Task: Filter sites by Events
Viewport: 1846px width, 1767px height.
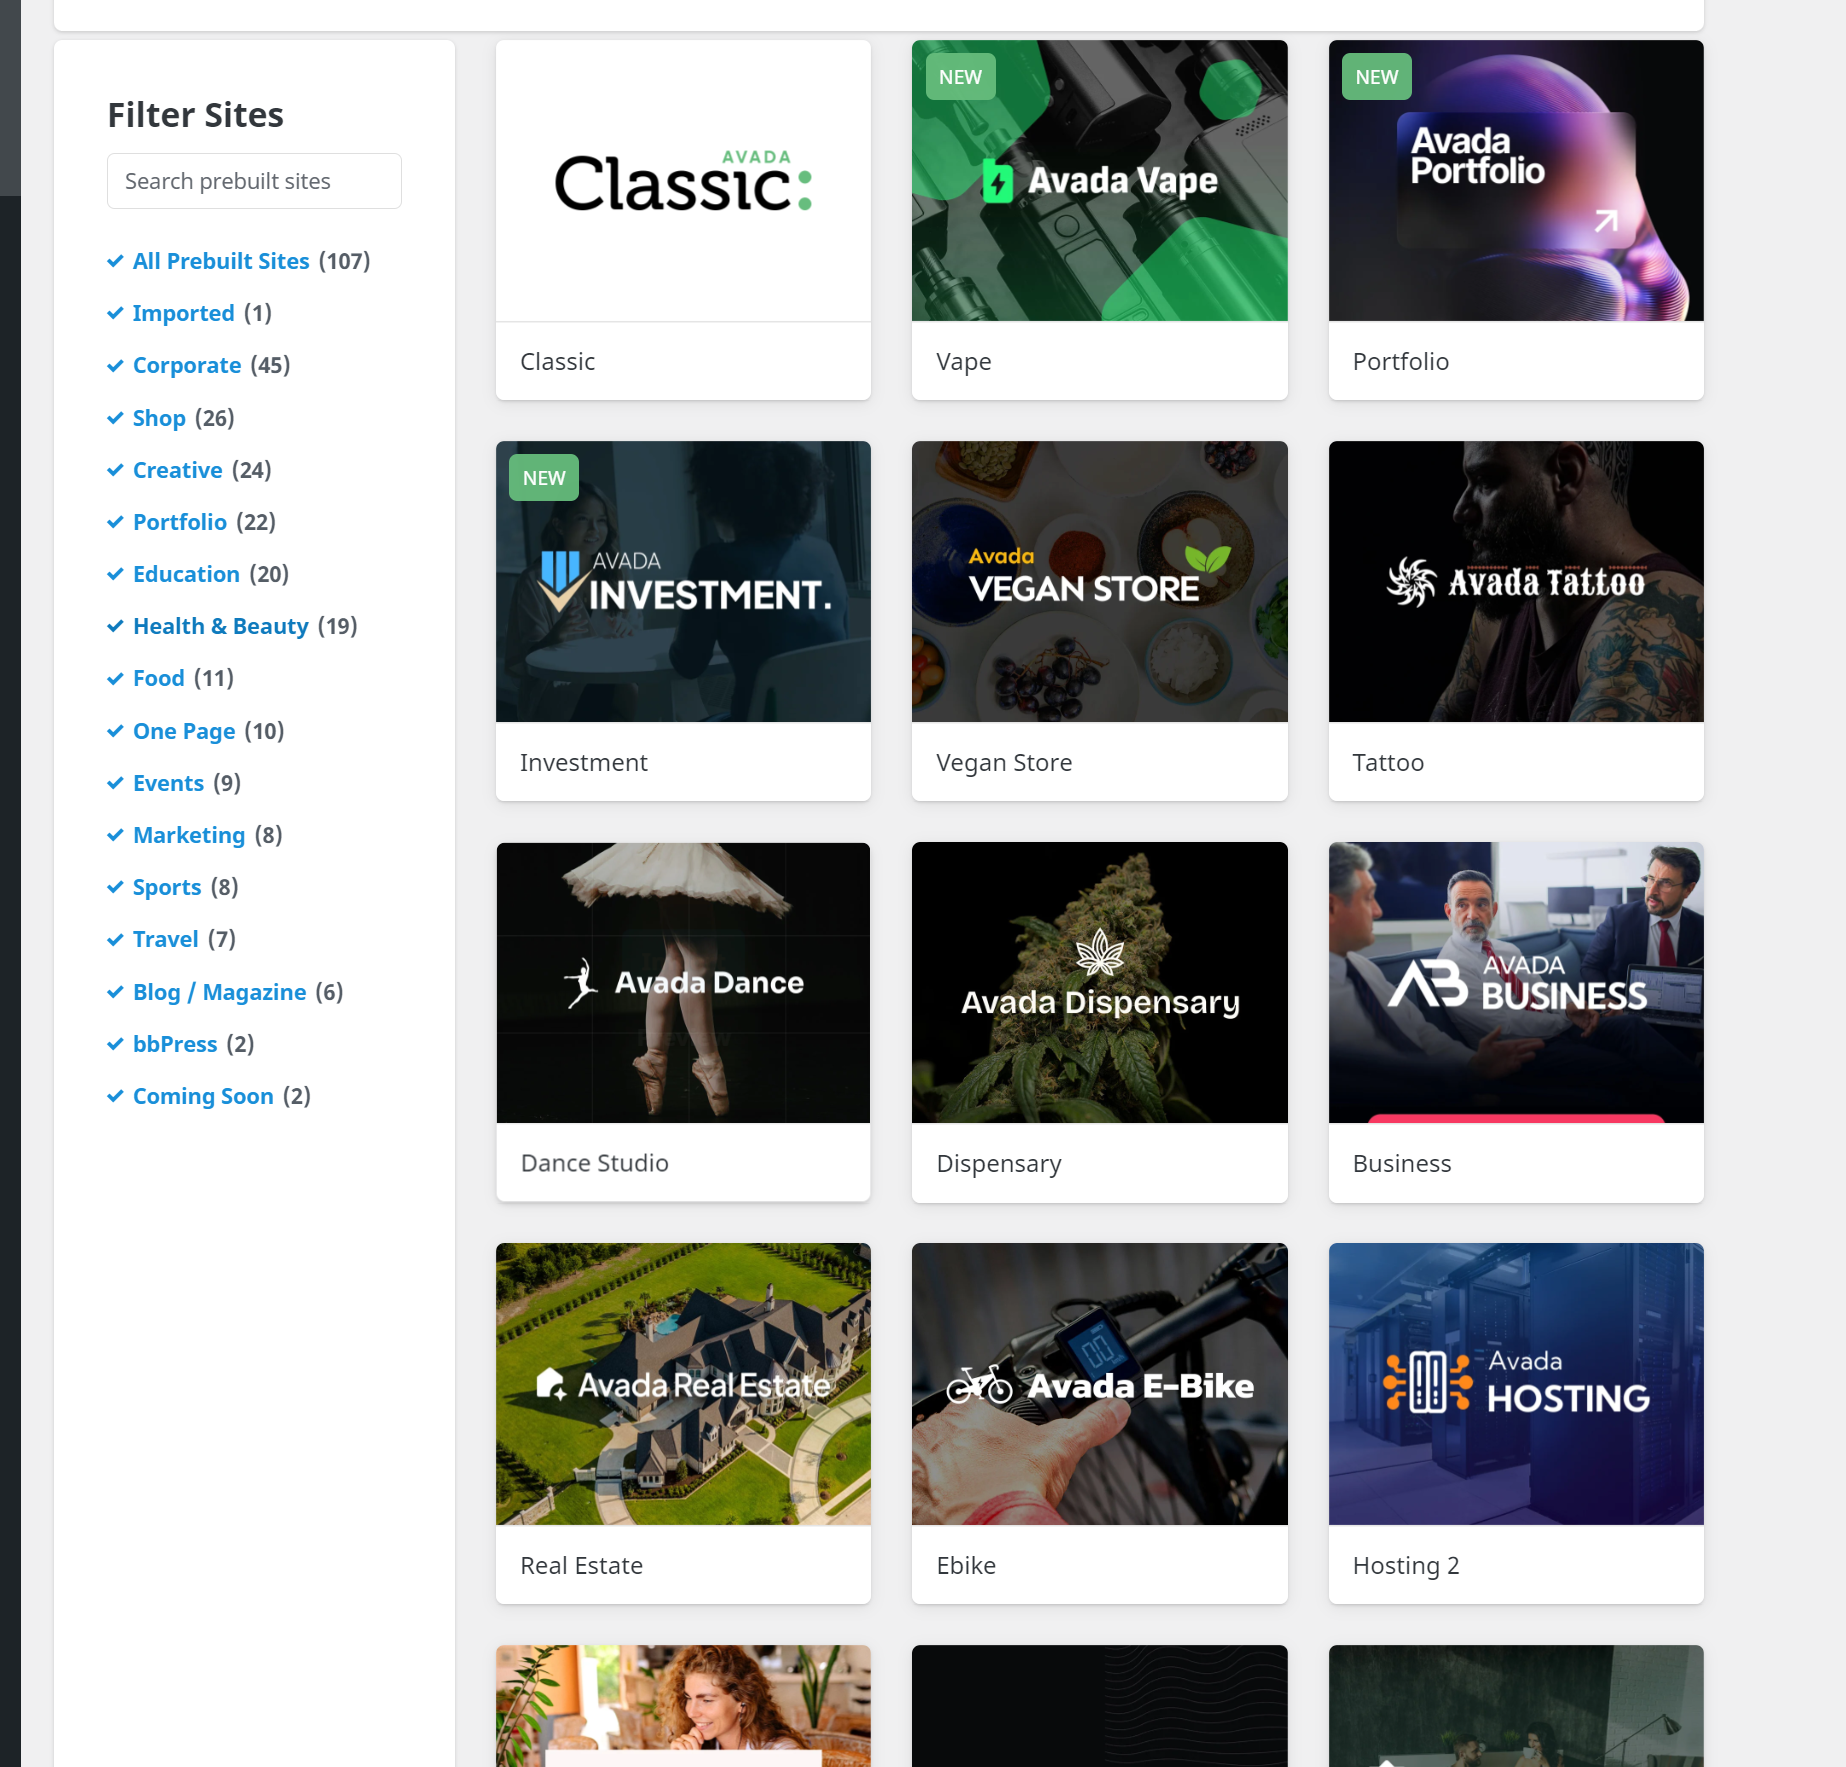Action: (x=168, y=783)
